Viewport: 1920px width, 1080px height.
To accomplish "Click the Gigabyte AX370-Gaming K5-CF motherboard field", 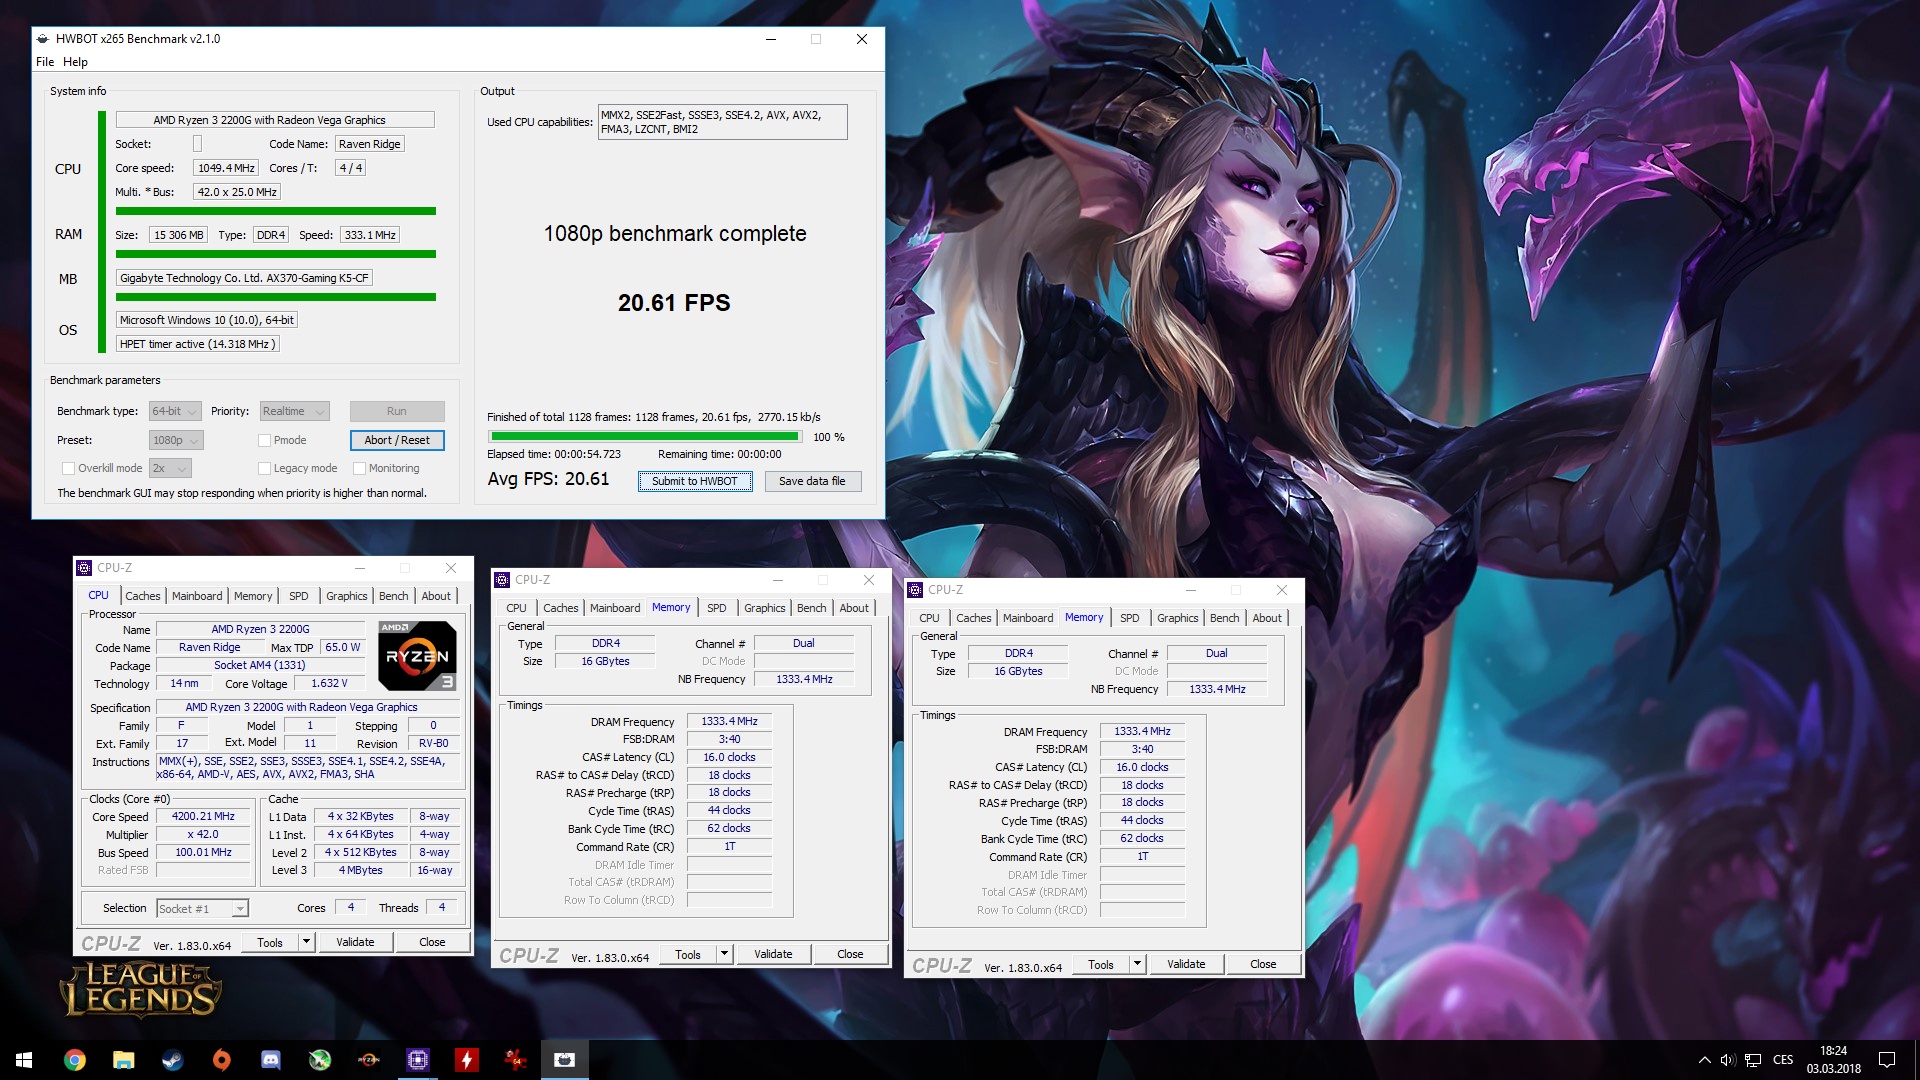I will (x=244, y=278).
